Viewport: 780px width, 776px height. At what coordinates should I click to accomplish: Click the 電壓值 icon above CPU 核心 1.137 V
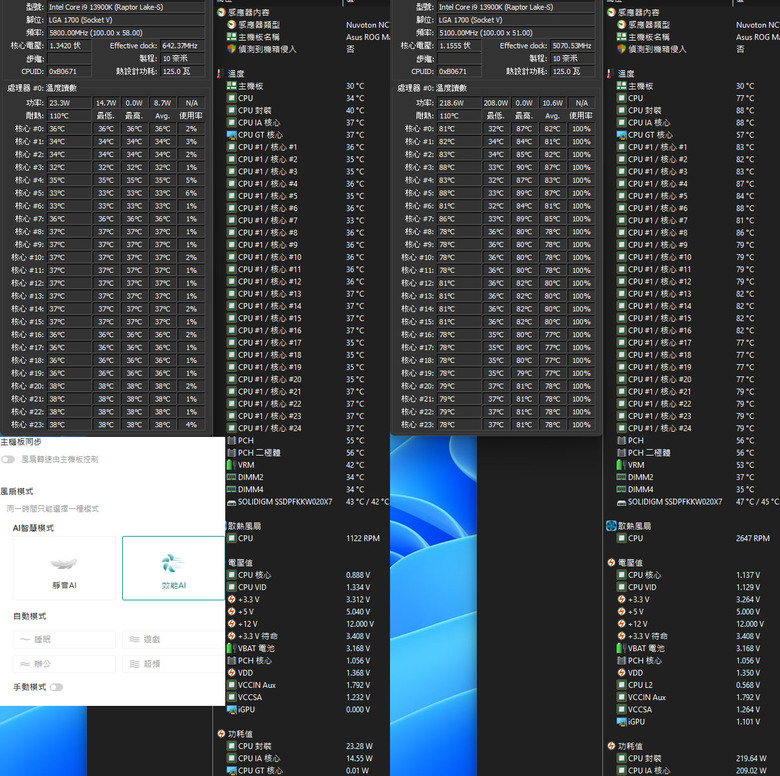[x=611, y=563]
